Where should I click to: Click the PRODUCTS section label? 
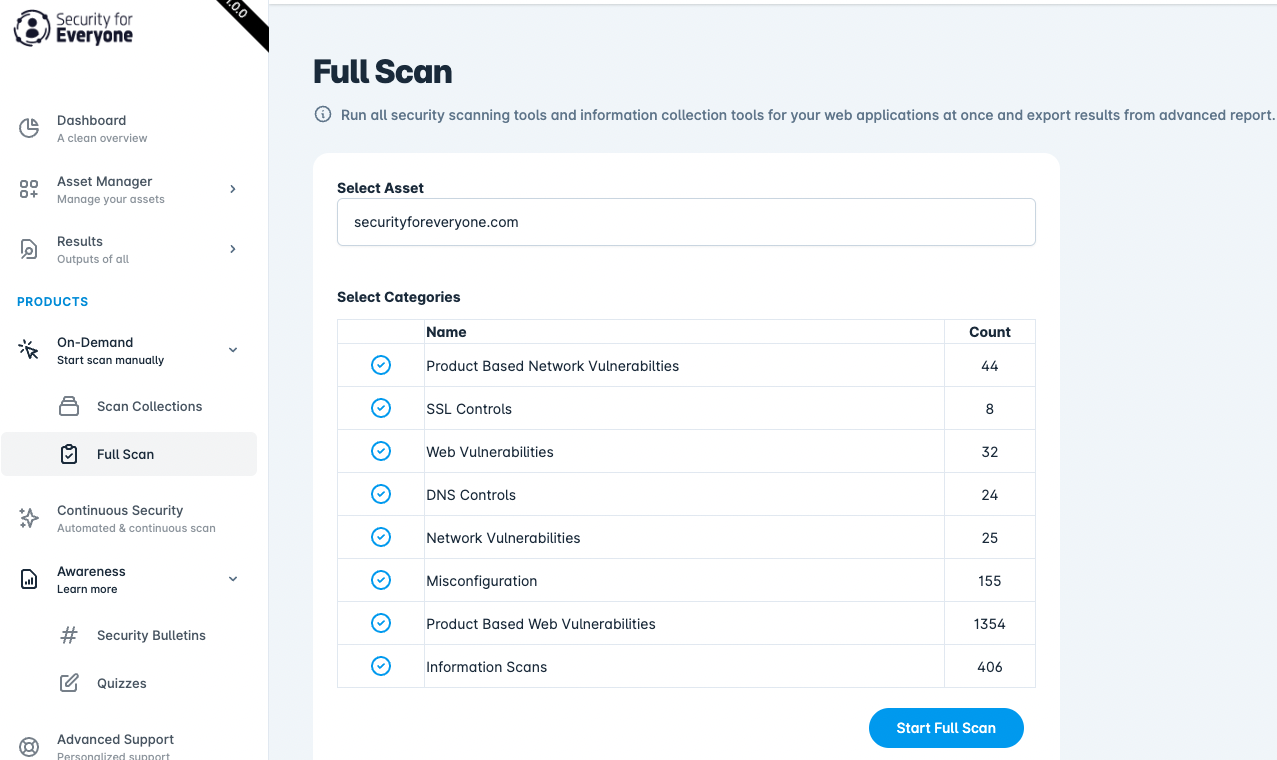53,301
